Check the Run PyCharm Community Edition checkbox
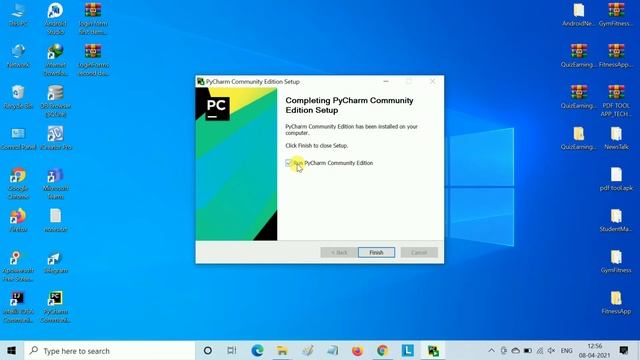Viewport: 640px width, 360px height. 289,163
